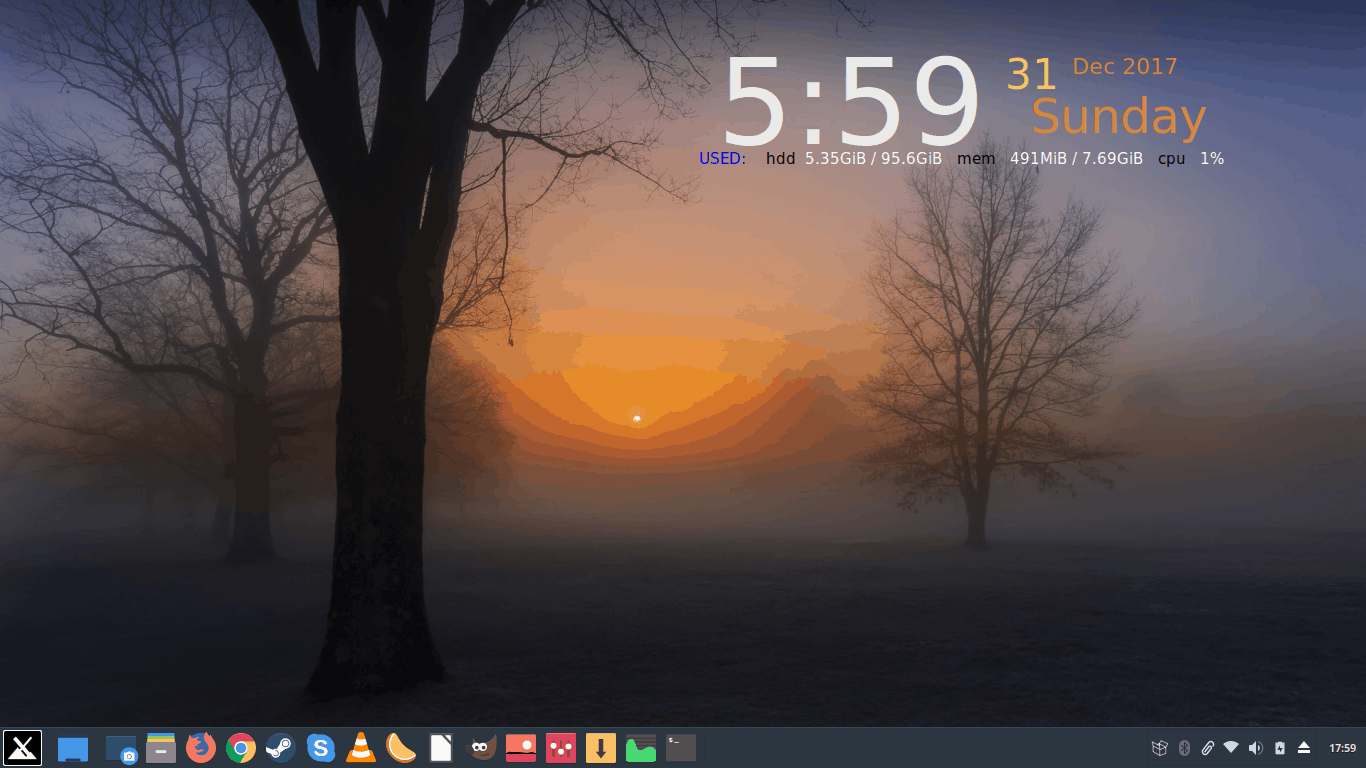This screenshot has width=1366, height=768.
Task: Launch the screenshot tool from taskbar
Action: [x=121, y=748]
